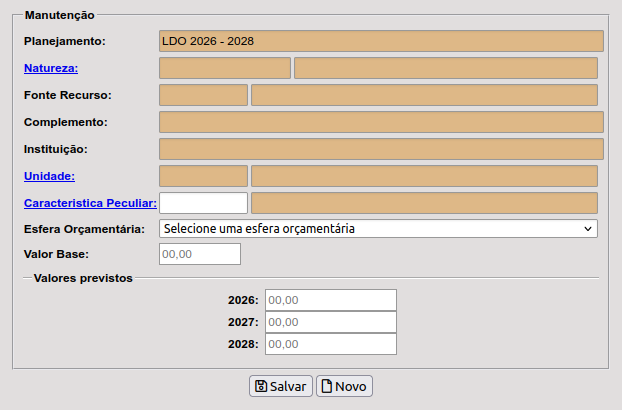Focus the 2028 predicted value field
The image size is (622, 410).
tap(330, 344)
